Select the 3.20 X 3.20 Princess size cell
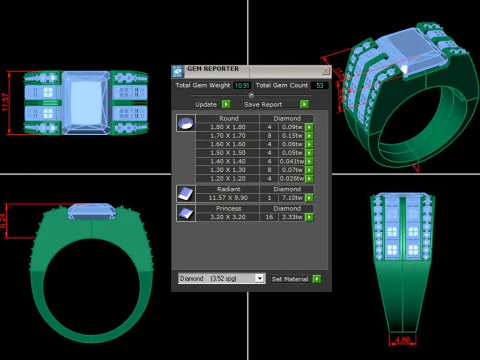 pyautogui.click(x=228, y=217)
